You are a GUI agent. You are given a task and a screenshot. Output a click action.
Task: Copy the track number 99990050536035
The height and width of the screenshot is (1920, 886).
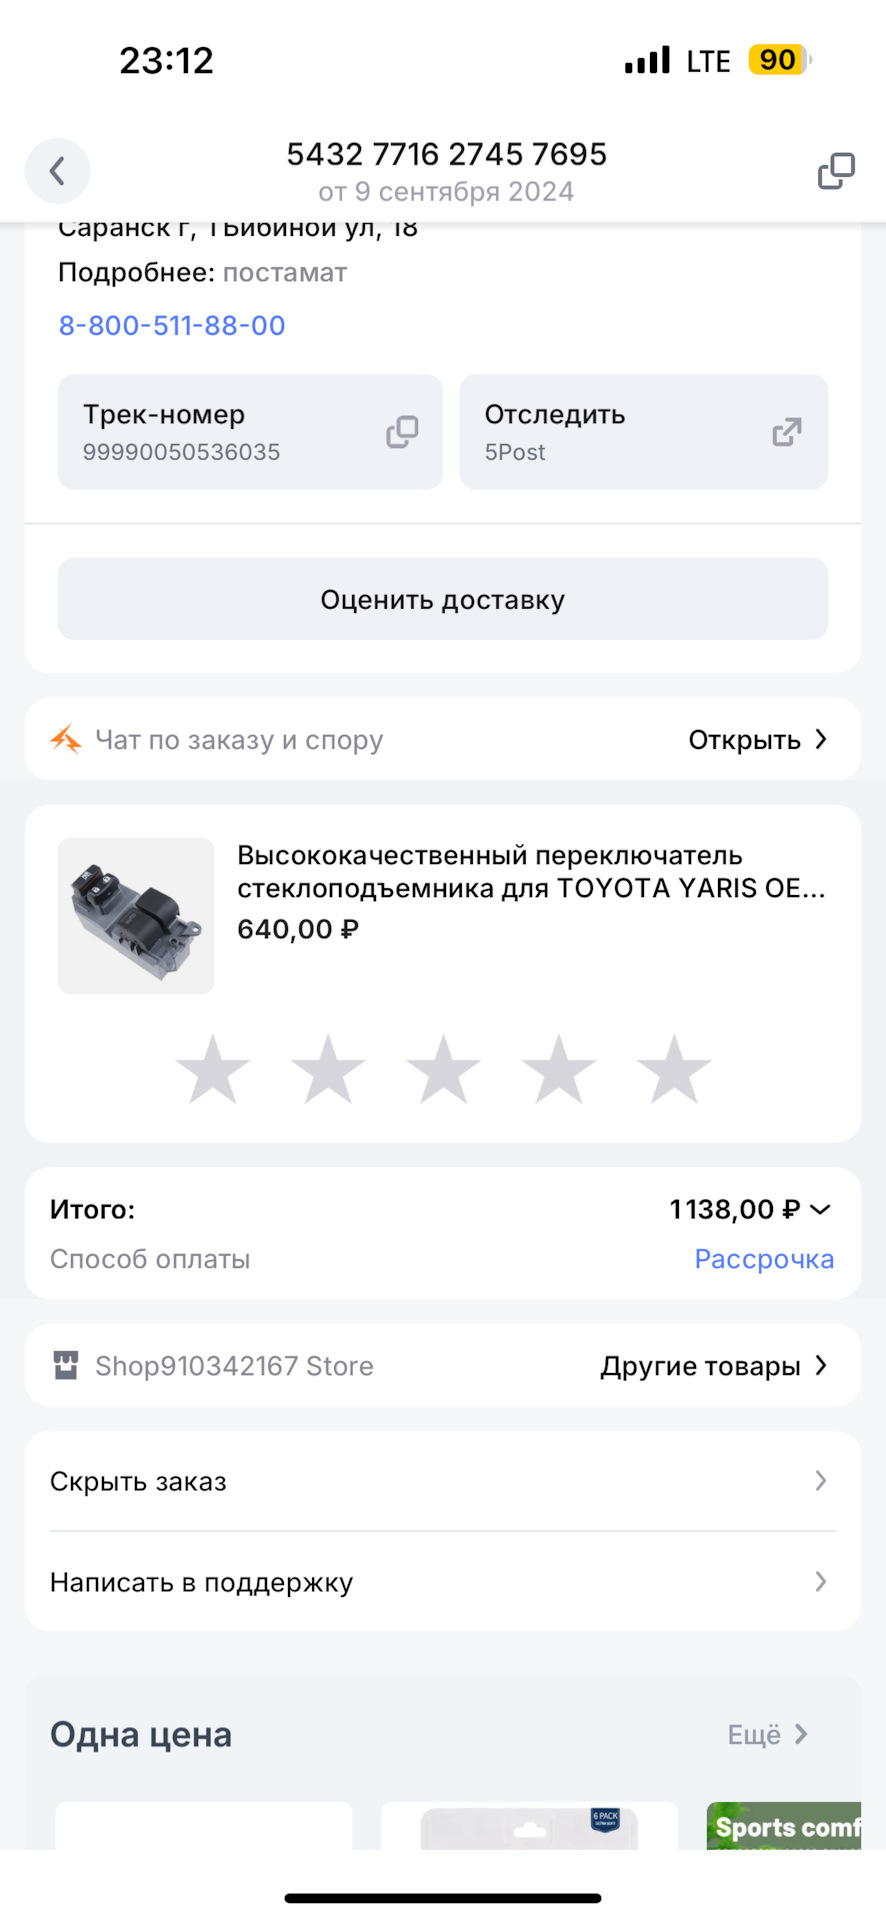[402, 432]
